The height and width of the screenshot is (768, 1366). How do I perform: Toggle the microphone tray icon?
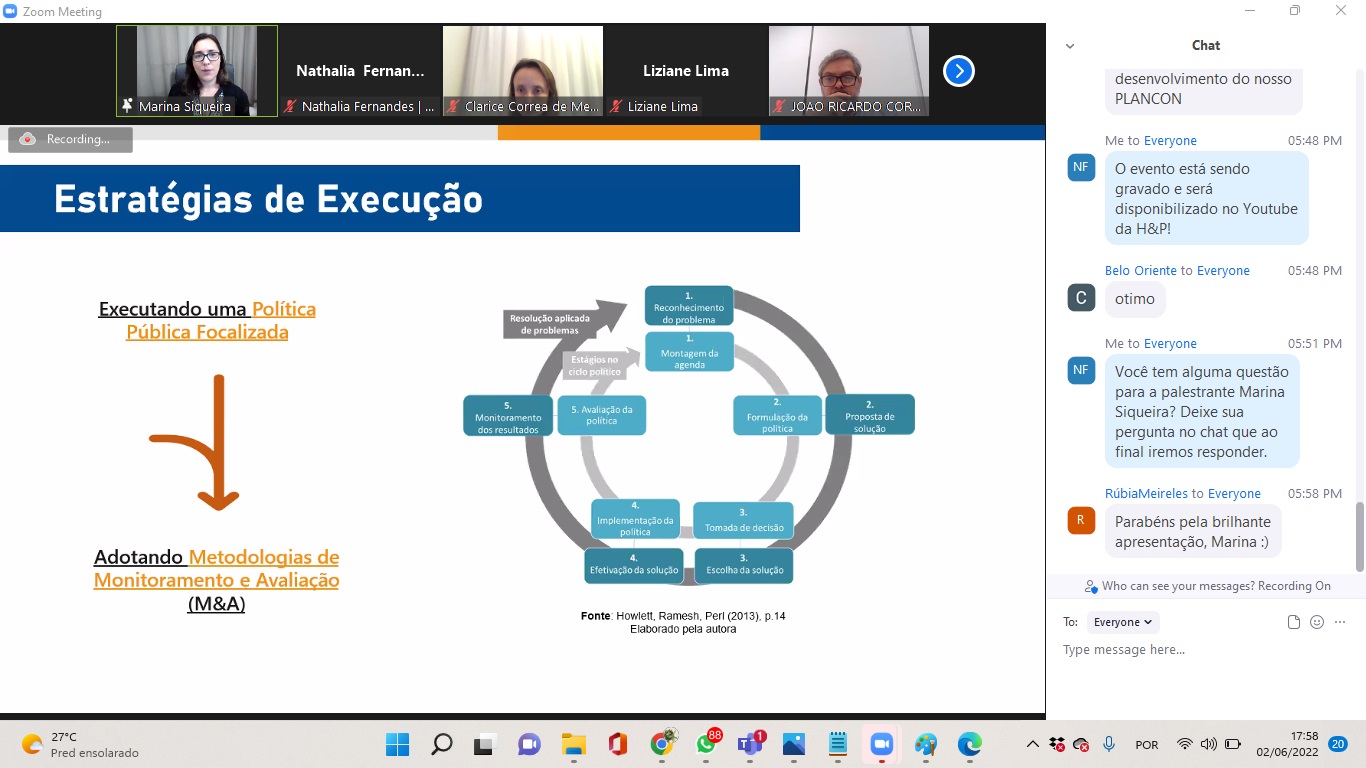(x=1109, y=745)
